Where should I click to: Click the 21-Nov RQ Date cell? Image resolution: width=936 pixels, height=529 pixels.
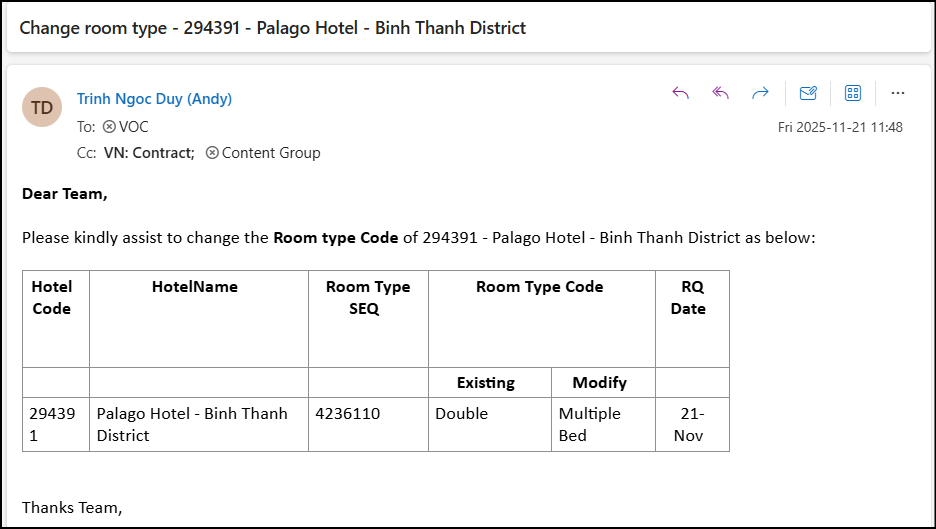691,424
